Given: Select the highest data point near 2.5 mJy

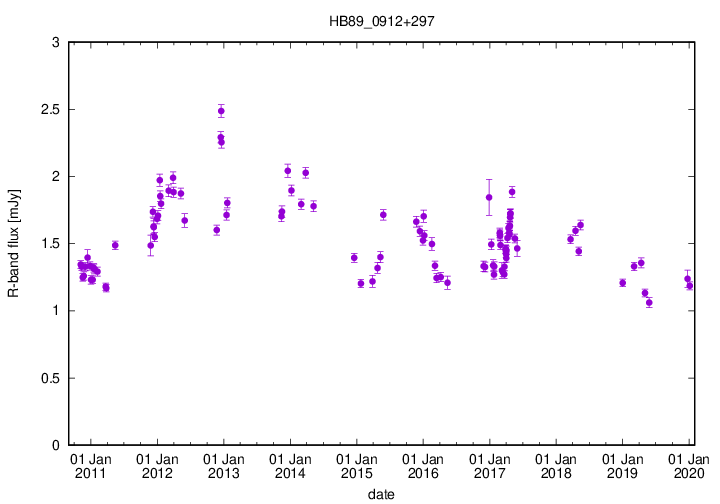Looking at the screenshot, I should coord(221,111).
